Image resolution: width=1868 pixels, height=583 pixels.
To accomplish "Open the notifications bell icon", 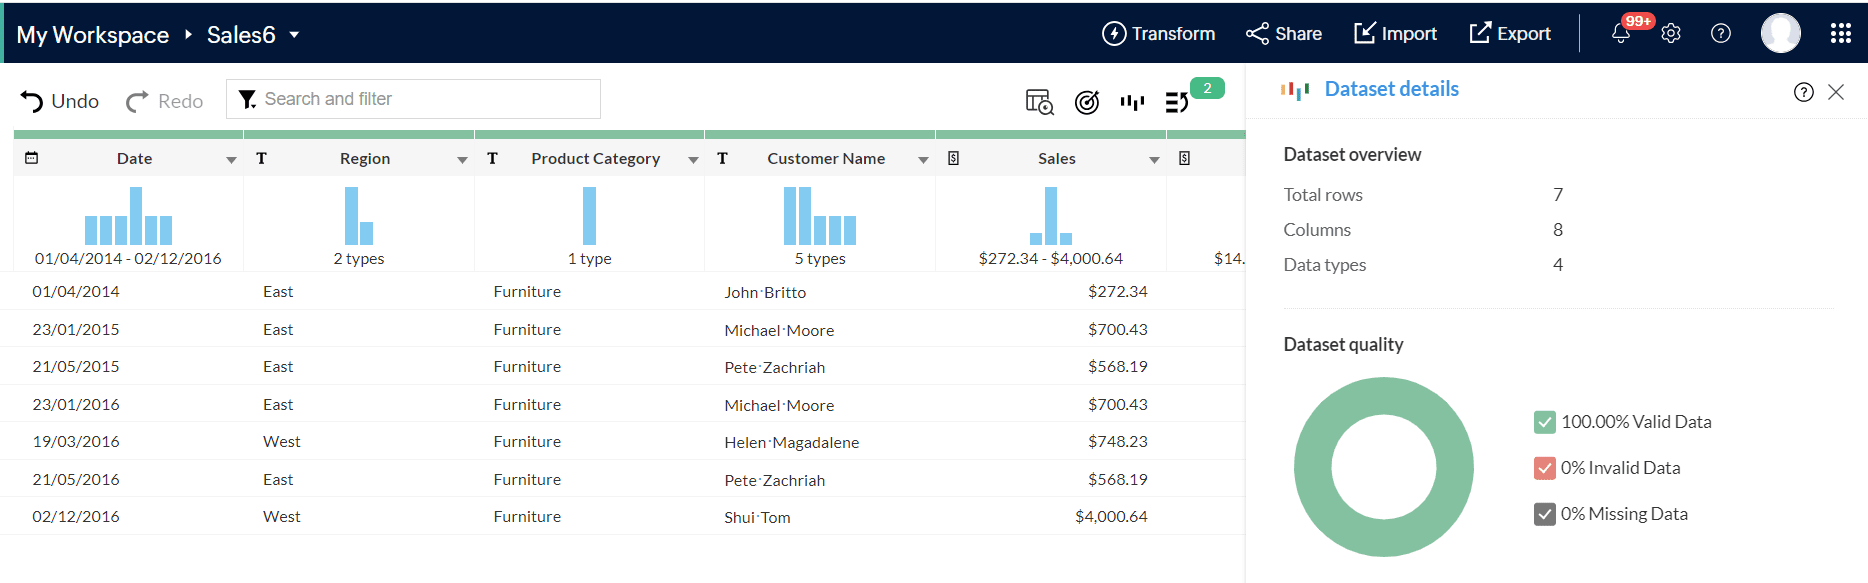I will pyautogui.click(x=1621, y=34).
